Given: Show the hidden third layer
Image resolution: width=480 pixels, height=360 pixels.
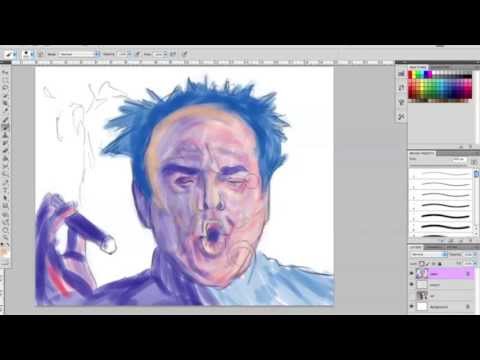Looking at the screenshot, I should 412,296.
